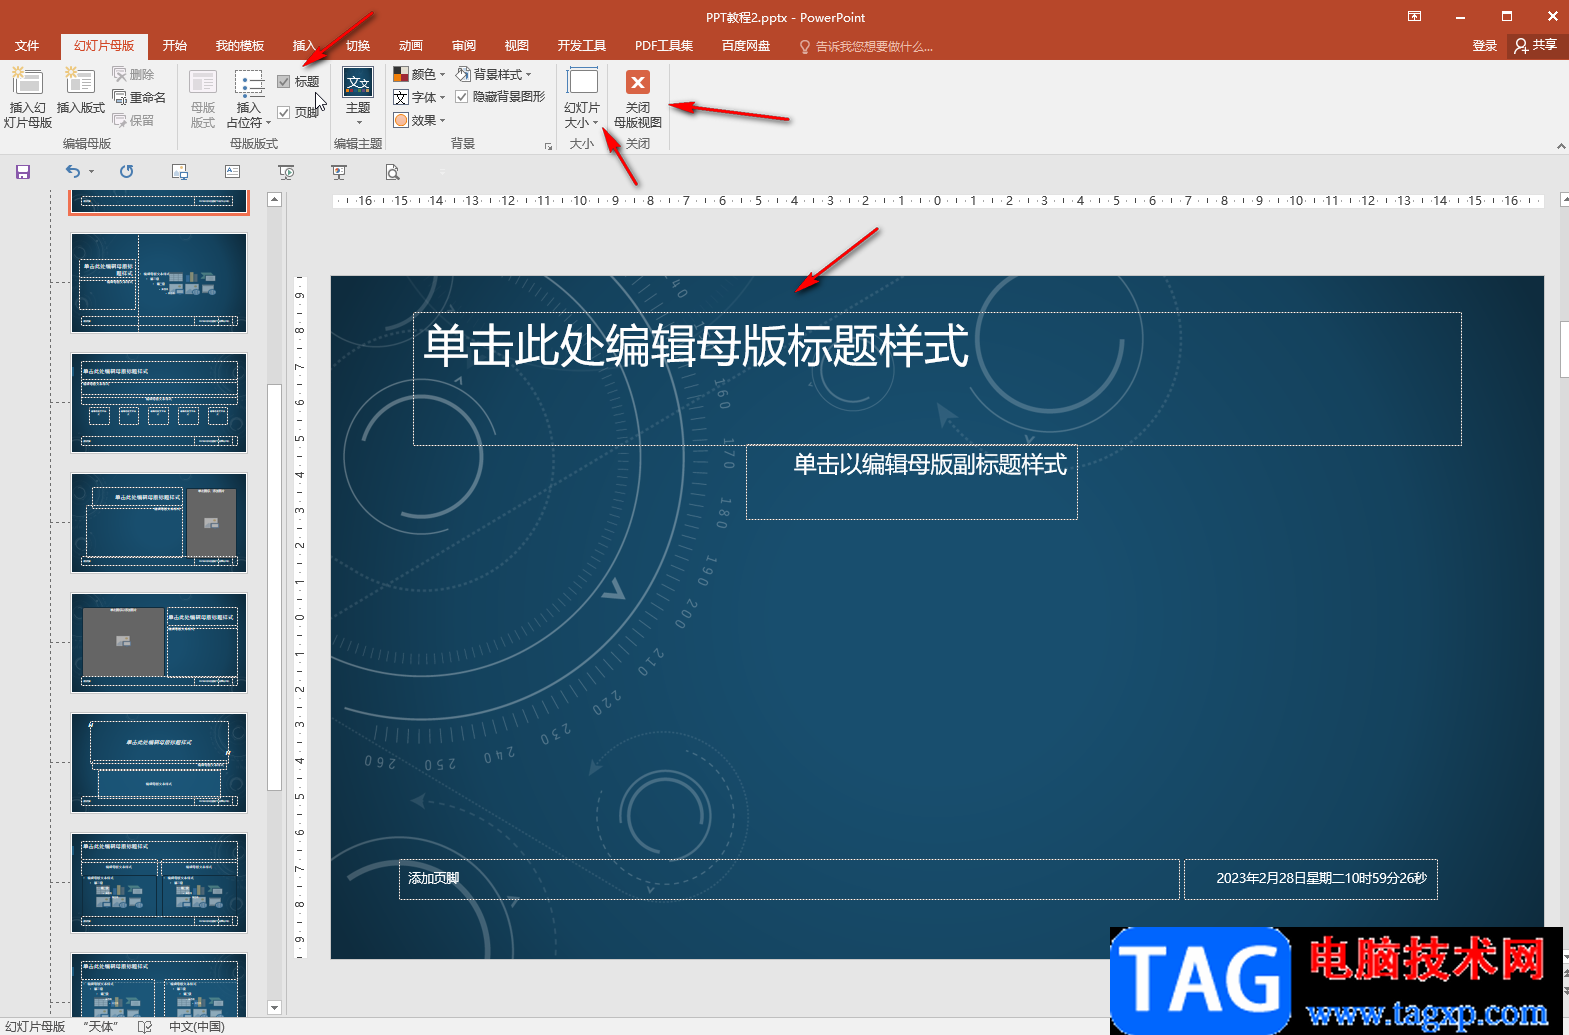The height and width of the screenshot is (1035, 1569).
Task: Toggle the Footers (页脚) checkbox
Action: 298,113
